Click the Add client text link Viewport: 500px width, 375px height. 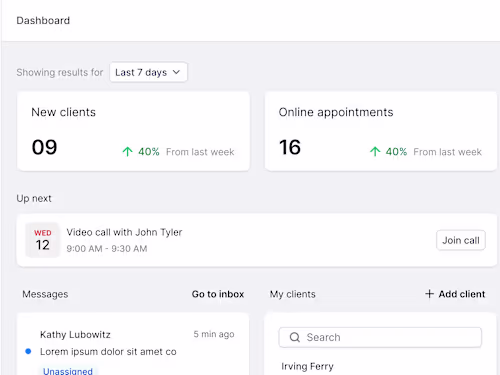(x=462, y=294)
